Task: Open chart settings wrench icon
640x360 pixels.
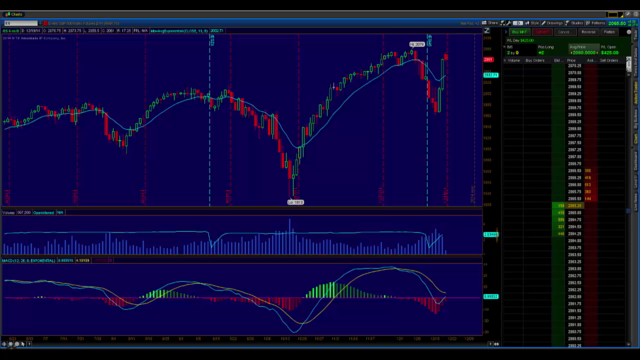Action: tap(509, 23)
